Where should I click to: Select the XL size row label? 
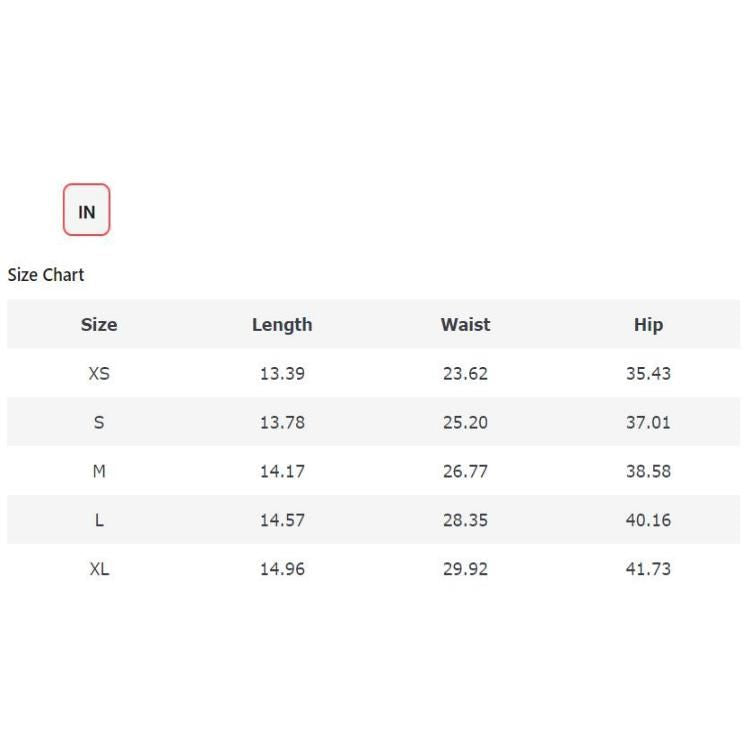click(99, 569)
